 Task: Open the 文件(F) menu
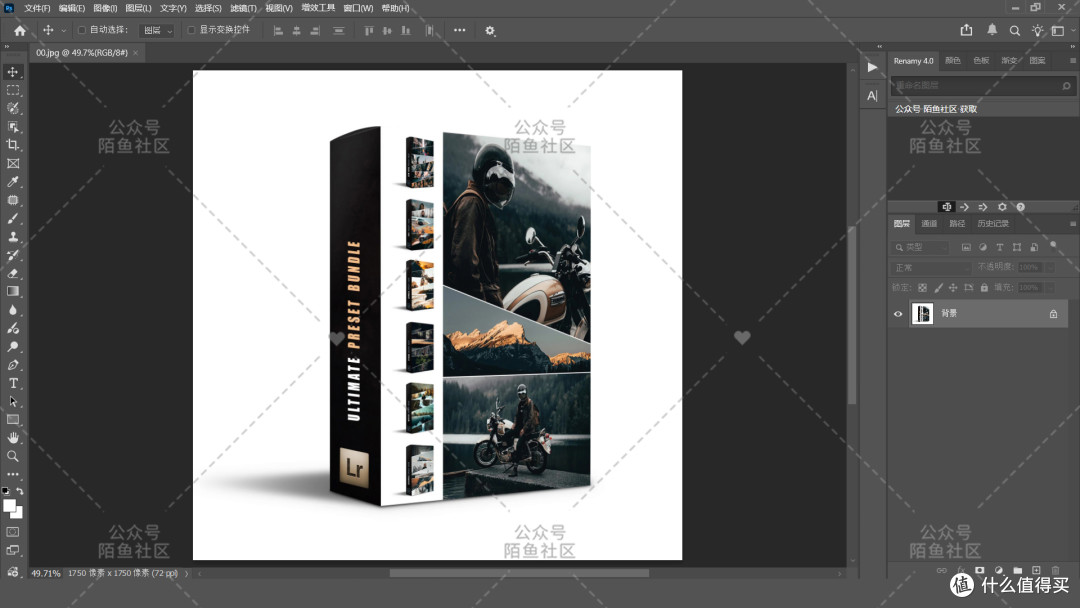point(37,8)
